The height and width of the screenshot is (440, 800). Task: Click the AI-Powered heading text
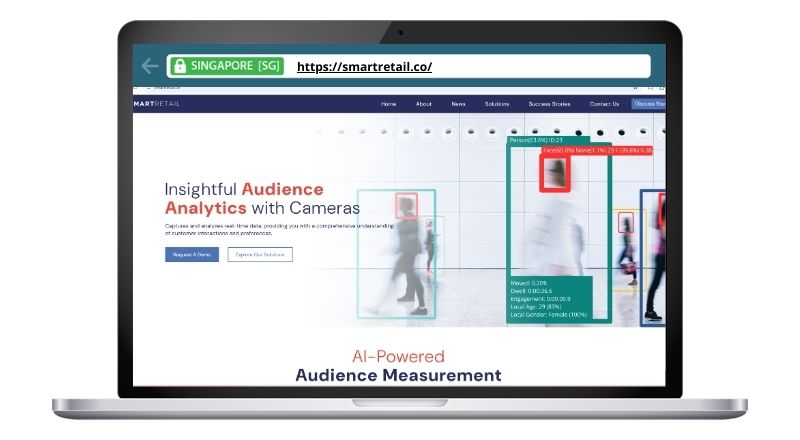[x=398, y=356]
